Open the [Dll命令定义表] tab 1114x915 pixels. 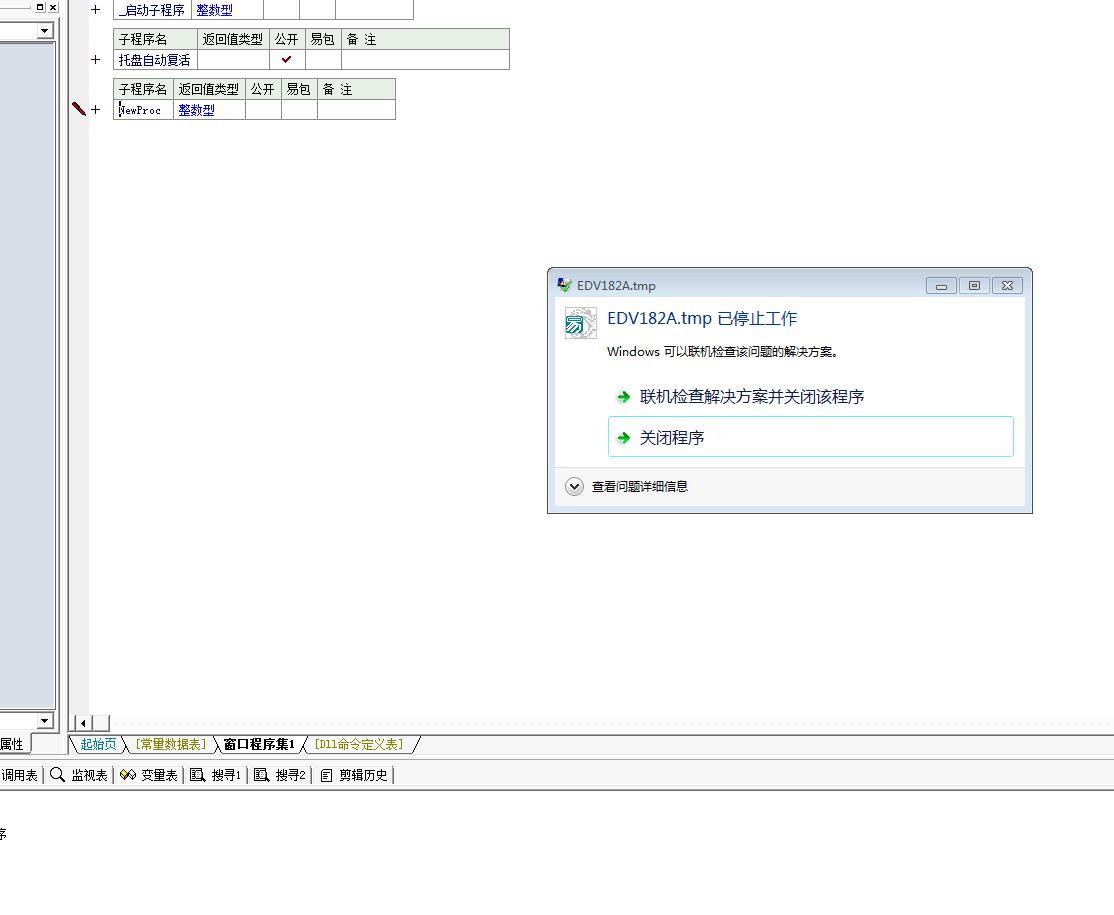(359, 744)
